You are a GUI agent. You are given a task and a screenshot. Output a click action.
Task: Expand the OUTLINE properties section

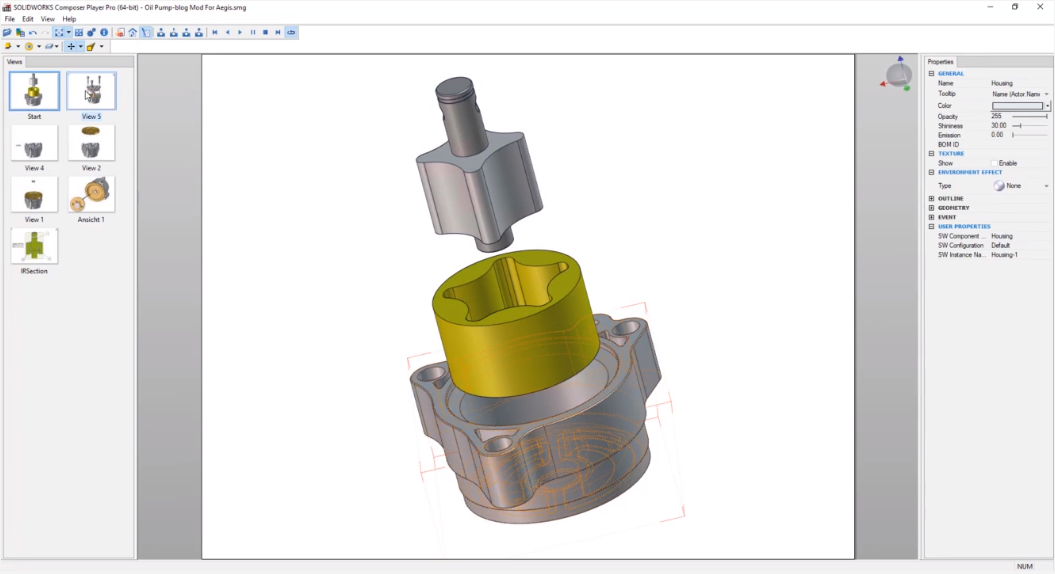click(932, 199)
